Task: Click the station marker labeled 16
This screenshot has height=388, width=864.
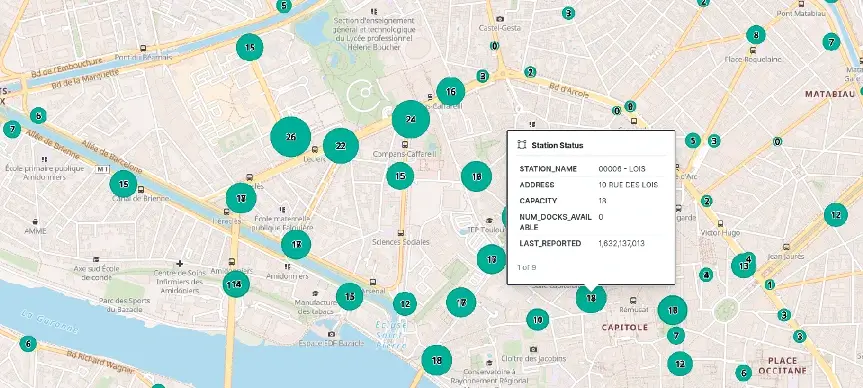Action: (x=451, y=91)
